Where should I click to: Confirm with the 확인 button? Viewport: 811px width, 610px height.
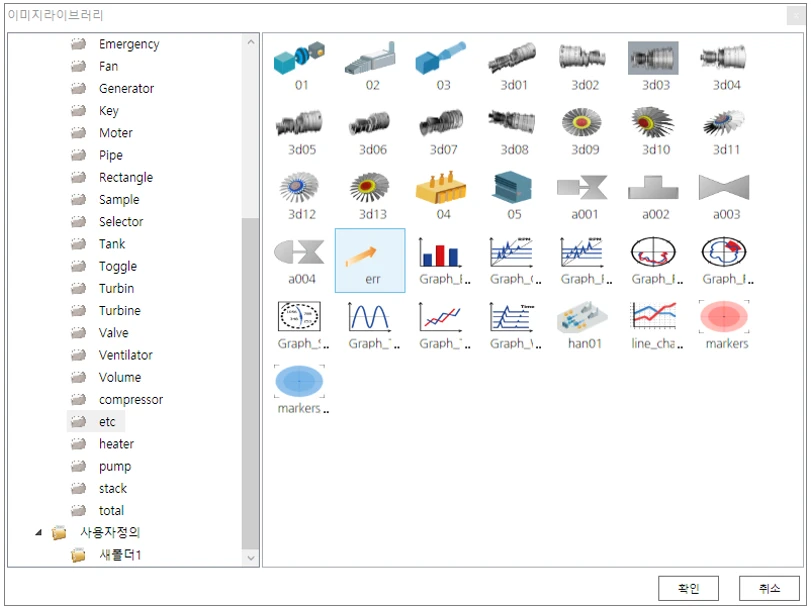point(688,588)
